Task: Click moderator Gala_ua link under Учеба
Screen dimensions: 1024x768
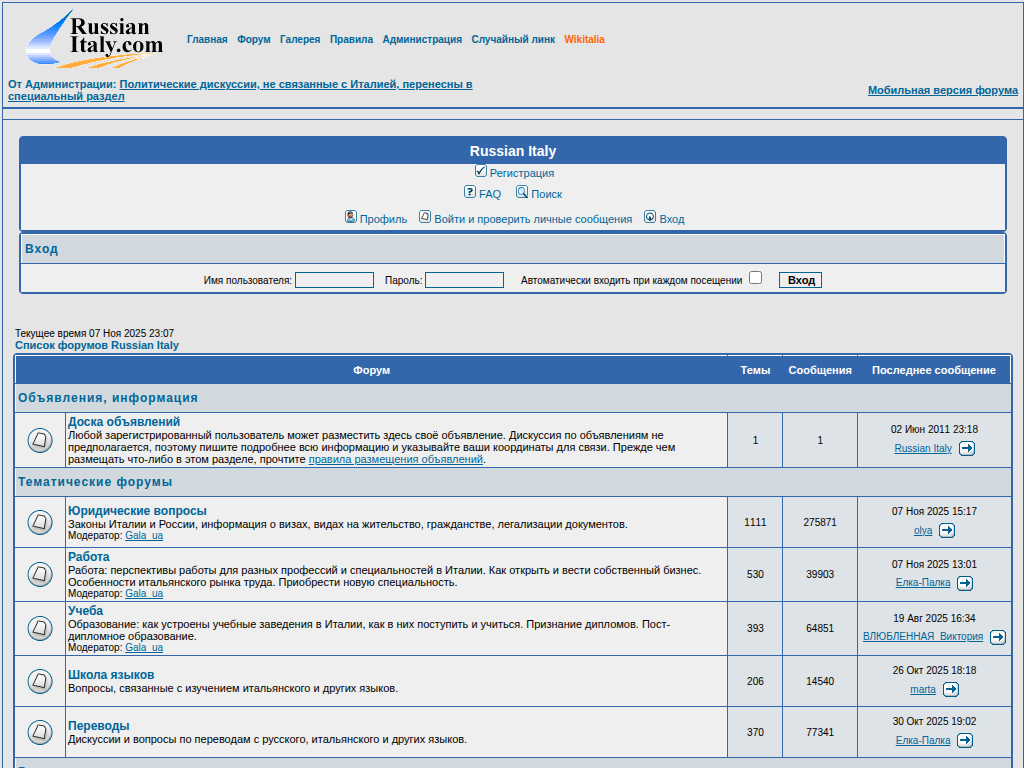Action: pos(144,648)
